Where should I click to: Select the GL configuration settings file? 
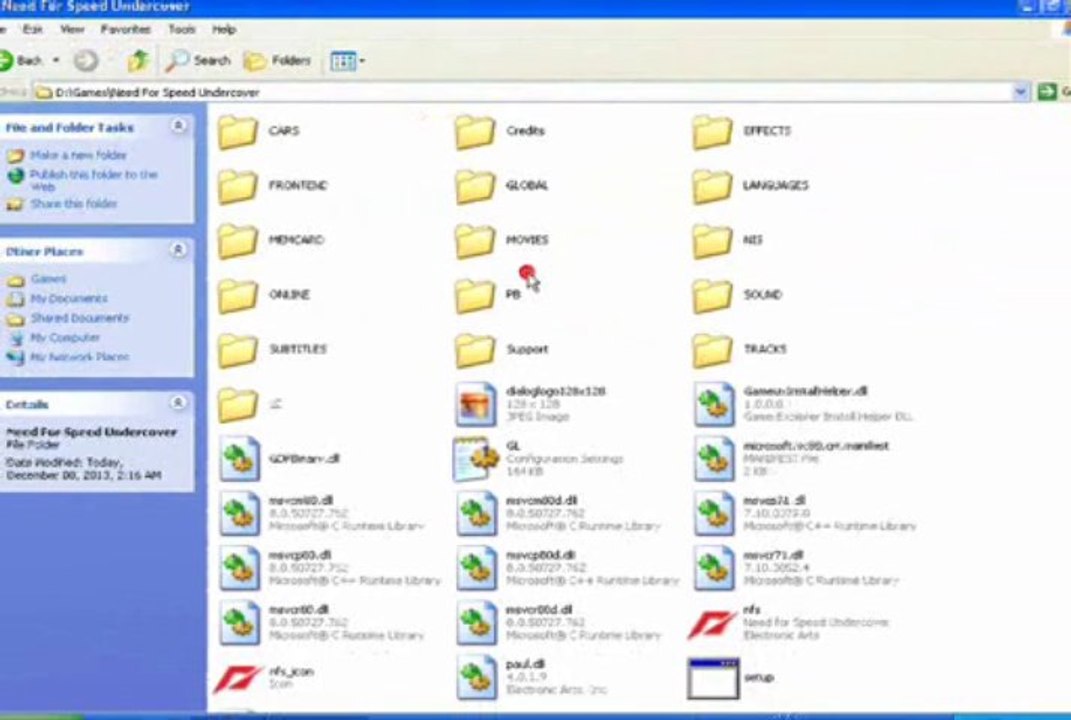click(538, 458)
